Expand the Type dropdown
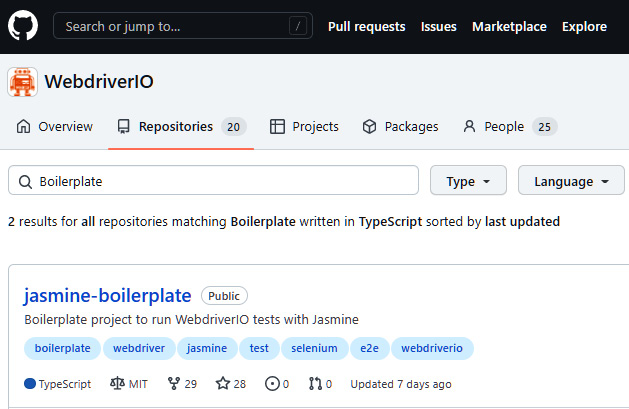 468,180
